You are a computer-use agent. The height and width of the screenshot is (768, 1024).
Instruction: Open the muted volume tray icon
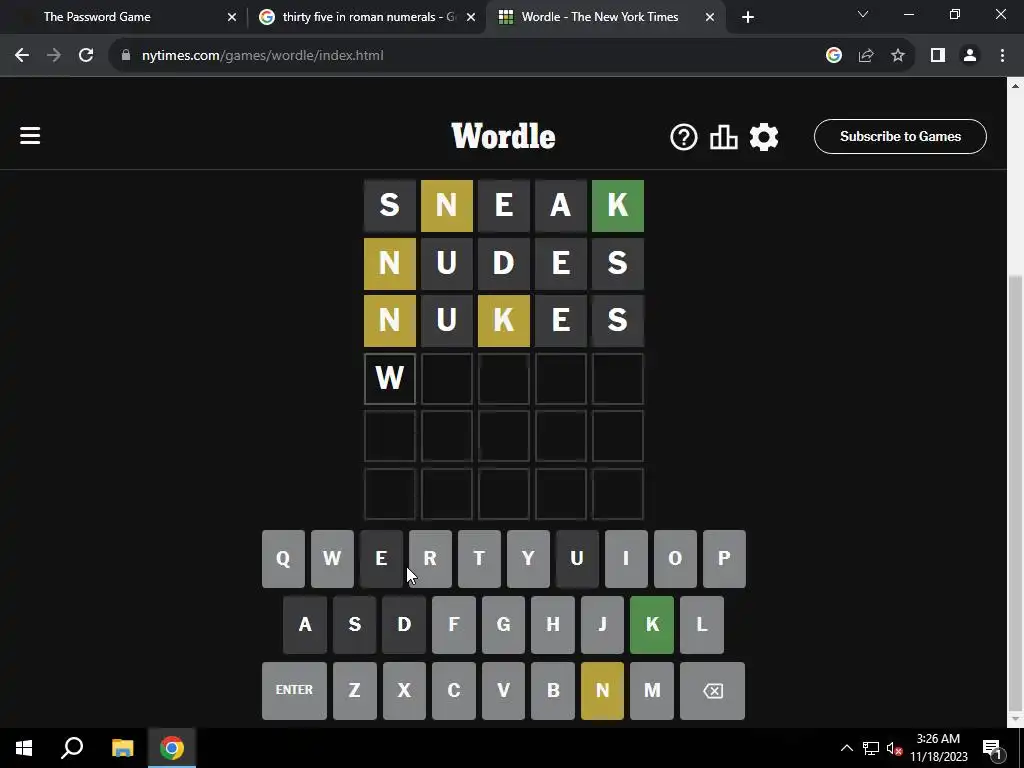895,748
